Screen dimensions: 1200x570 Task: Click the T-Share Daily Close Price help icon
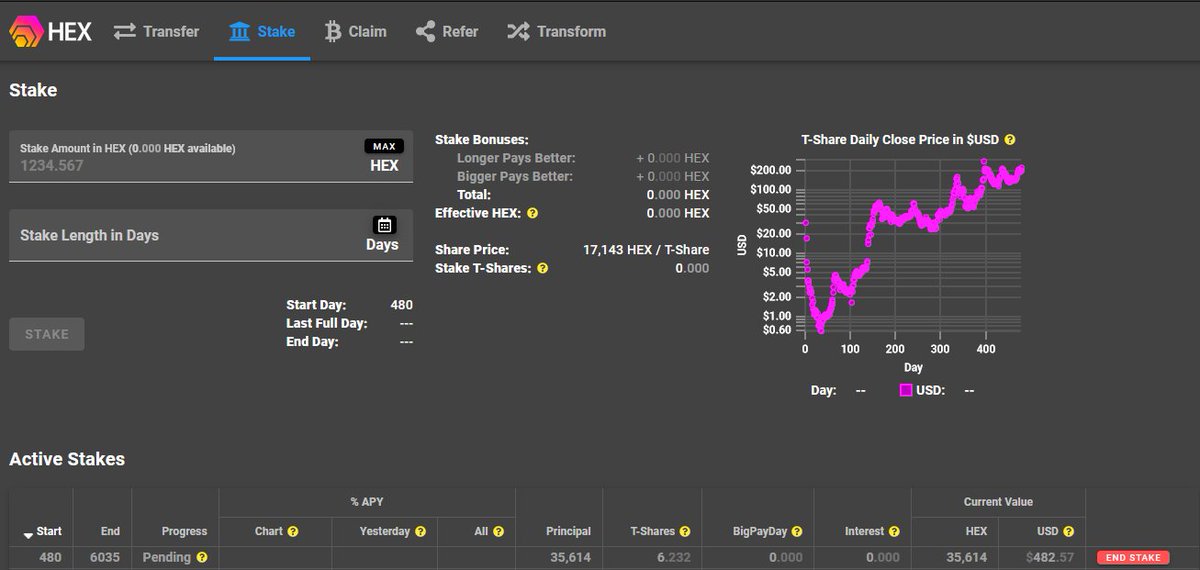point(1010,140)
